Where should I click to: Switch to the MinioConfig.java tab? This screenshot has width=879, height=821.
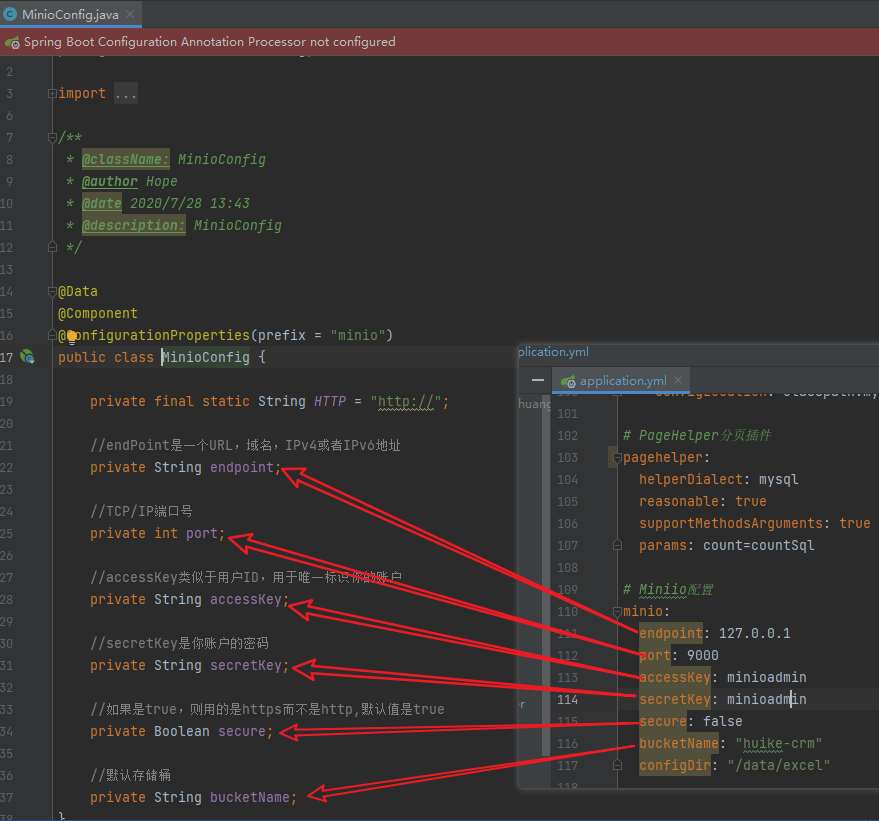tap(70, 15)
